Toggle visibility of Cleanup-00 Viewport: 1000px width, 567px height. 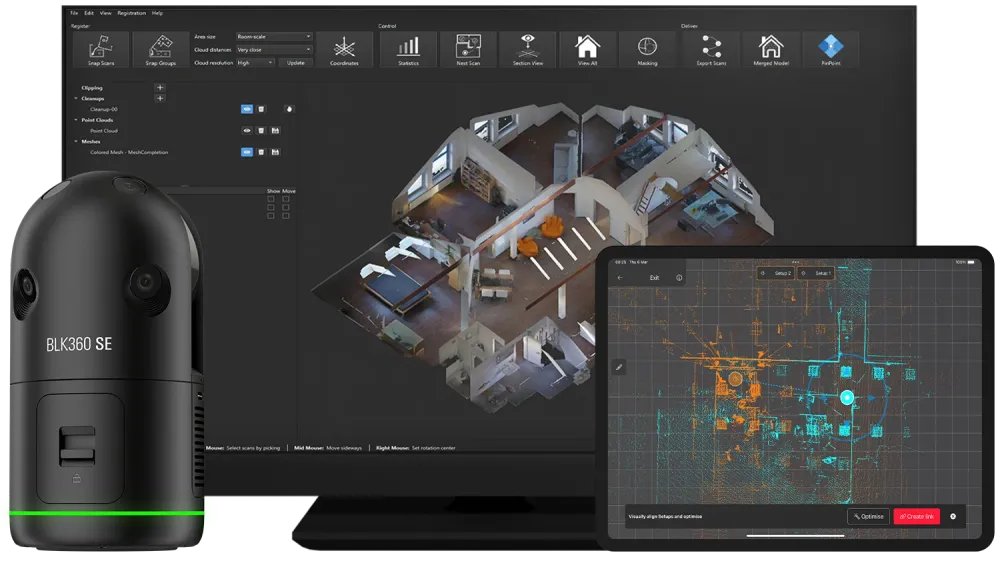(247, 109)
